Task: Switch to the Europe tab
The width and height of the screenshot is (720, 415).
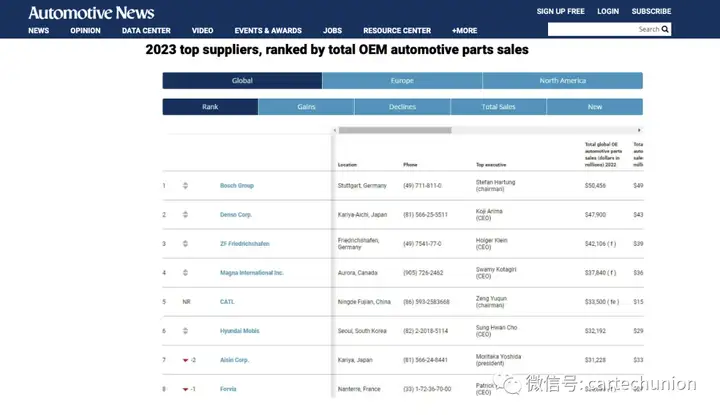Action: [x=402, y=80]
